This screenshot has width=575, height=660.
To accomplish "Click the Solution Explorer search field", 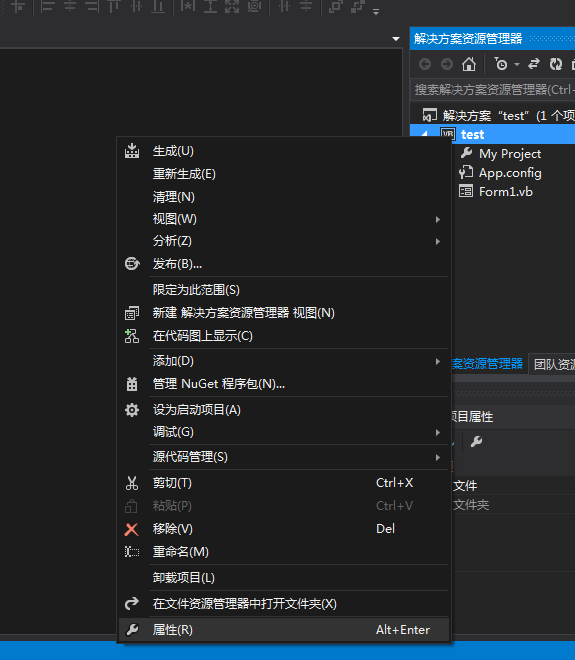I will point(492,90).
